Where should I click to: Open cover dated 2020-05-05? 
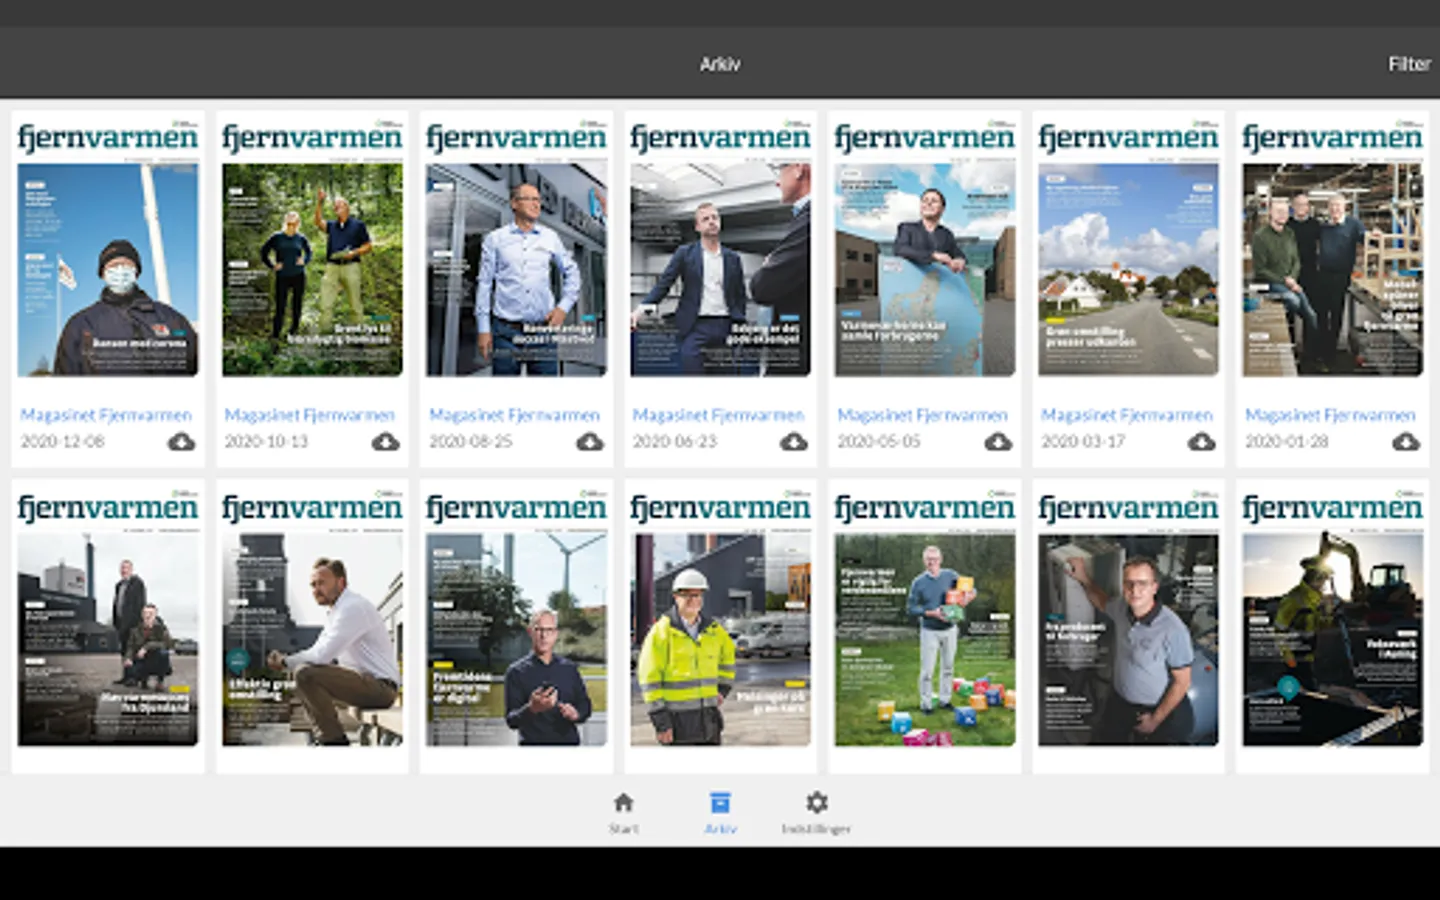[925, 249]
